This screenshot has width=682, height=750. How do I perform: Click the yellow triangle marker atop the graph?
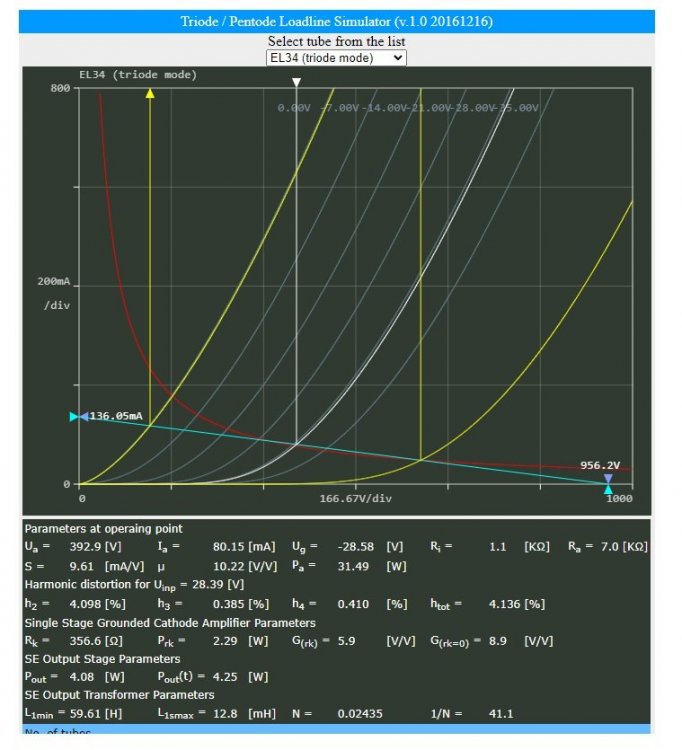pyautogui.click(x=150, y=93)
